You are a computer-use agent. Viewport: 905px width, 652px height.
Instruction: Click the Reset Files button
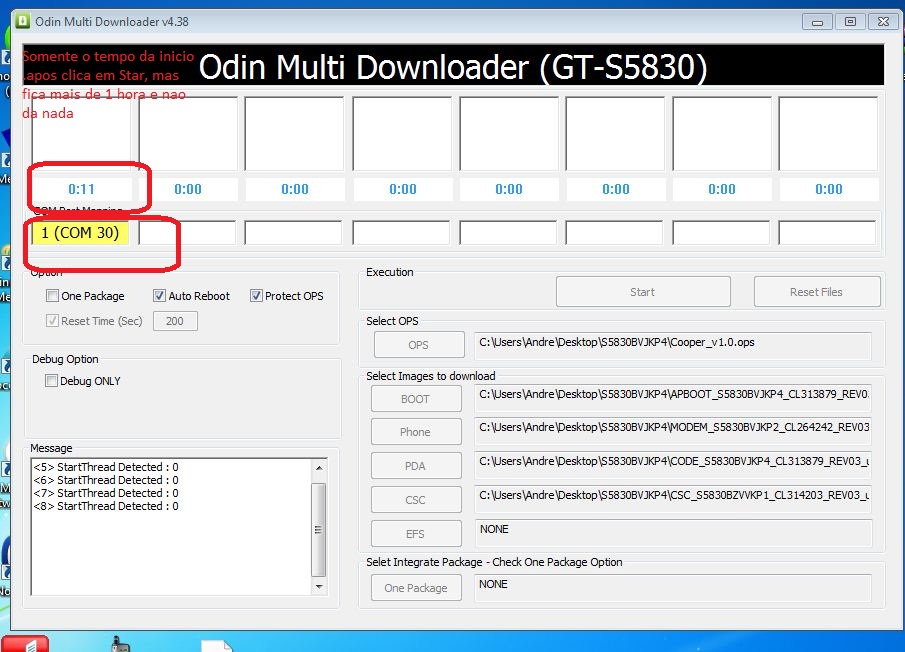(x=817, y=292)
